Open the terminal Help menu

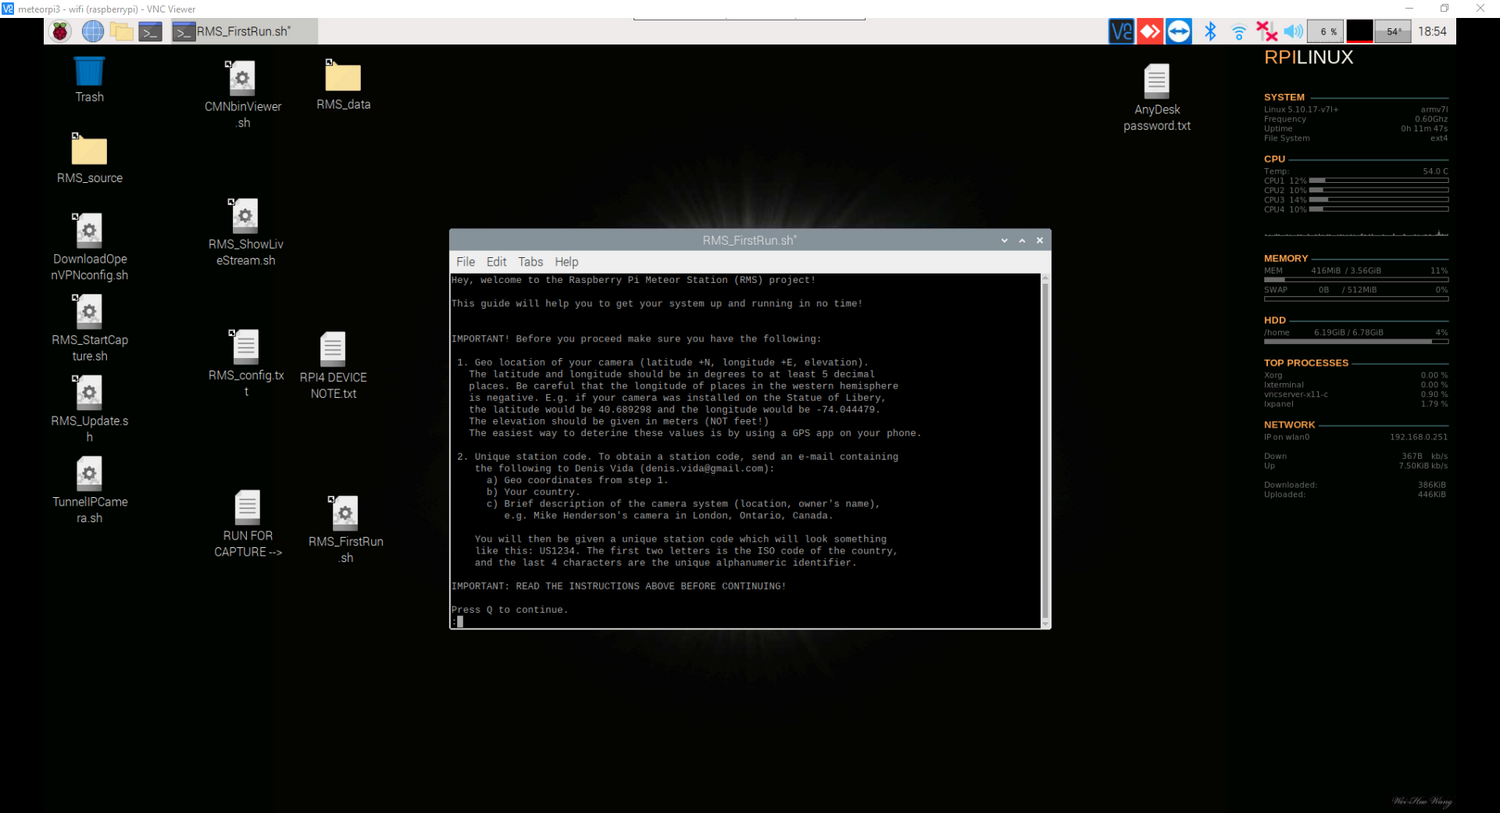tap(566, 261)
